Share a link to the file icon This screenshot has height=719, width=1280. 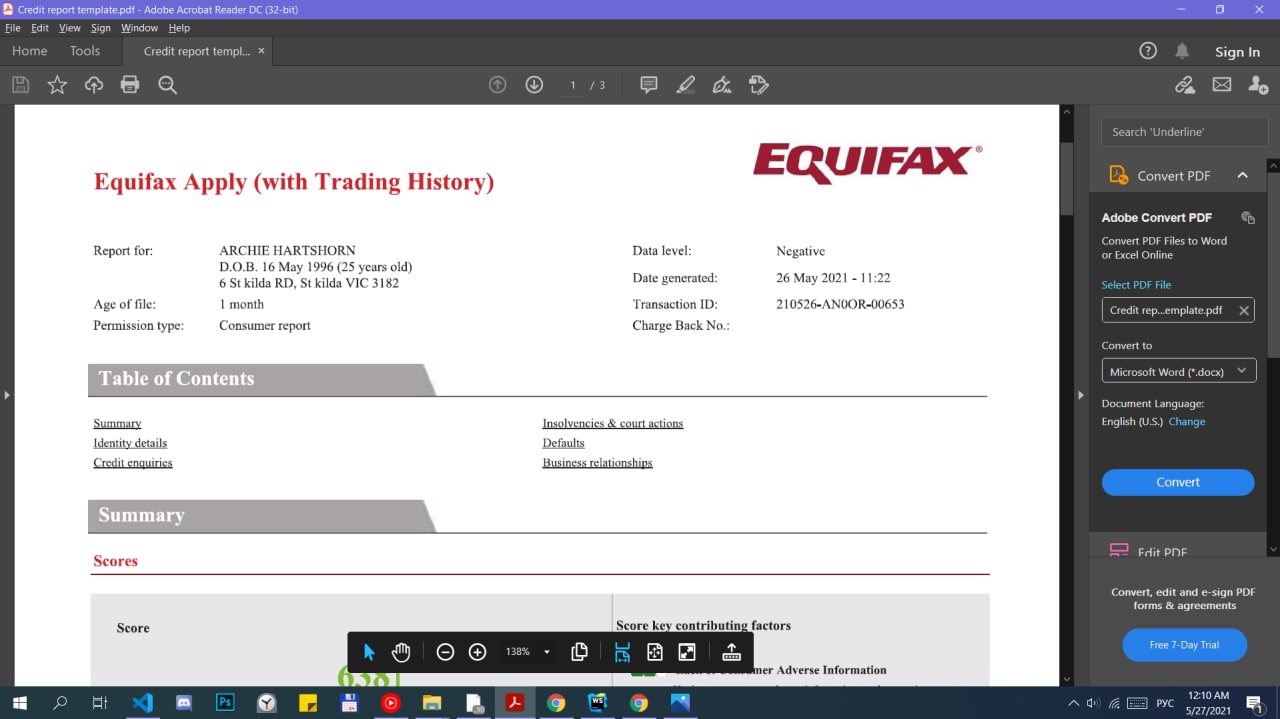1185,85
